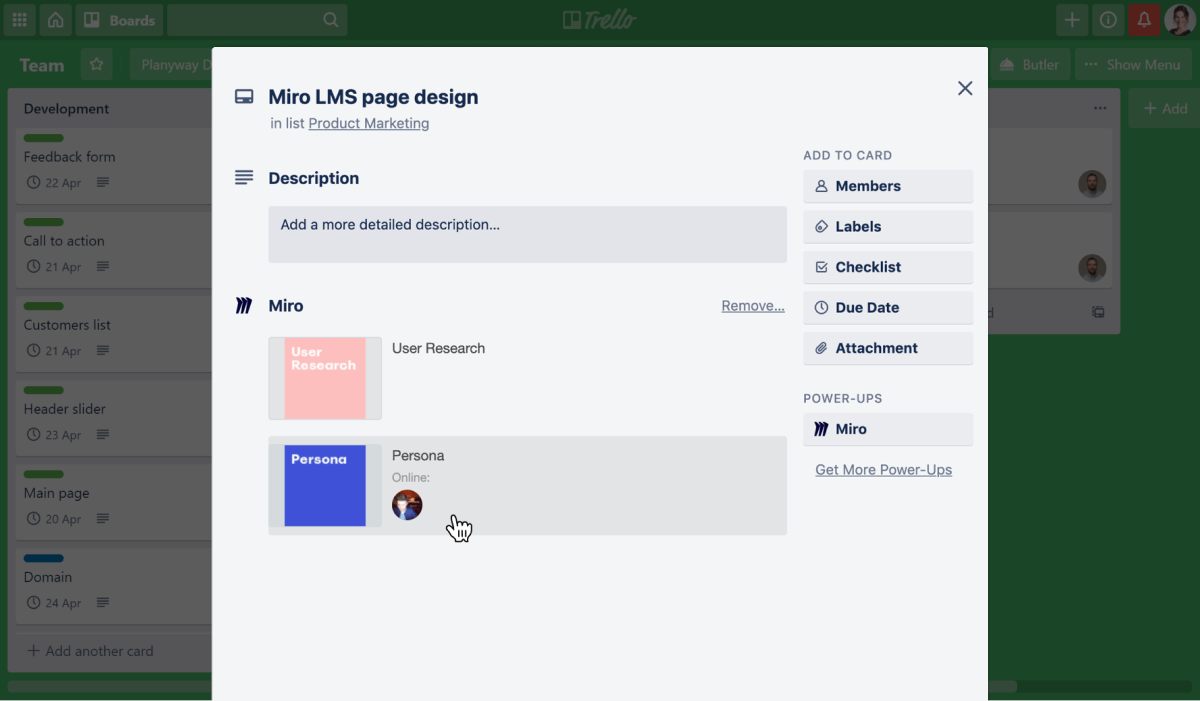Click online user avatar under Persona

407,505
